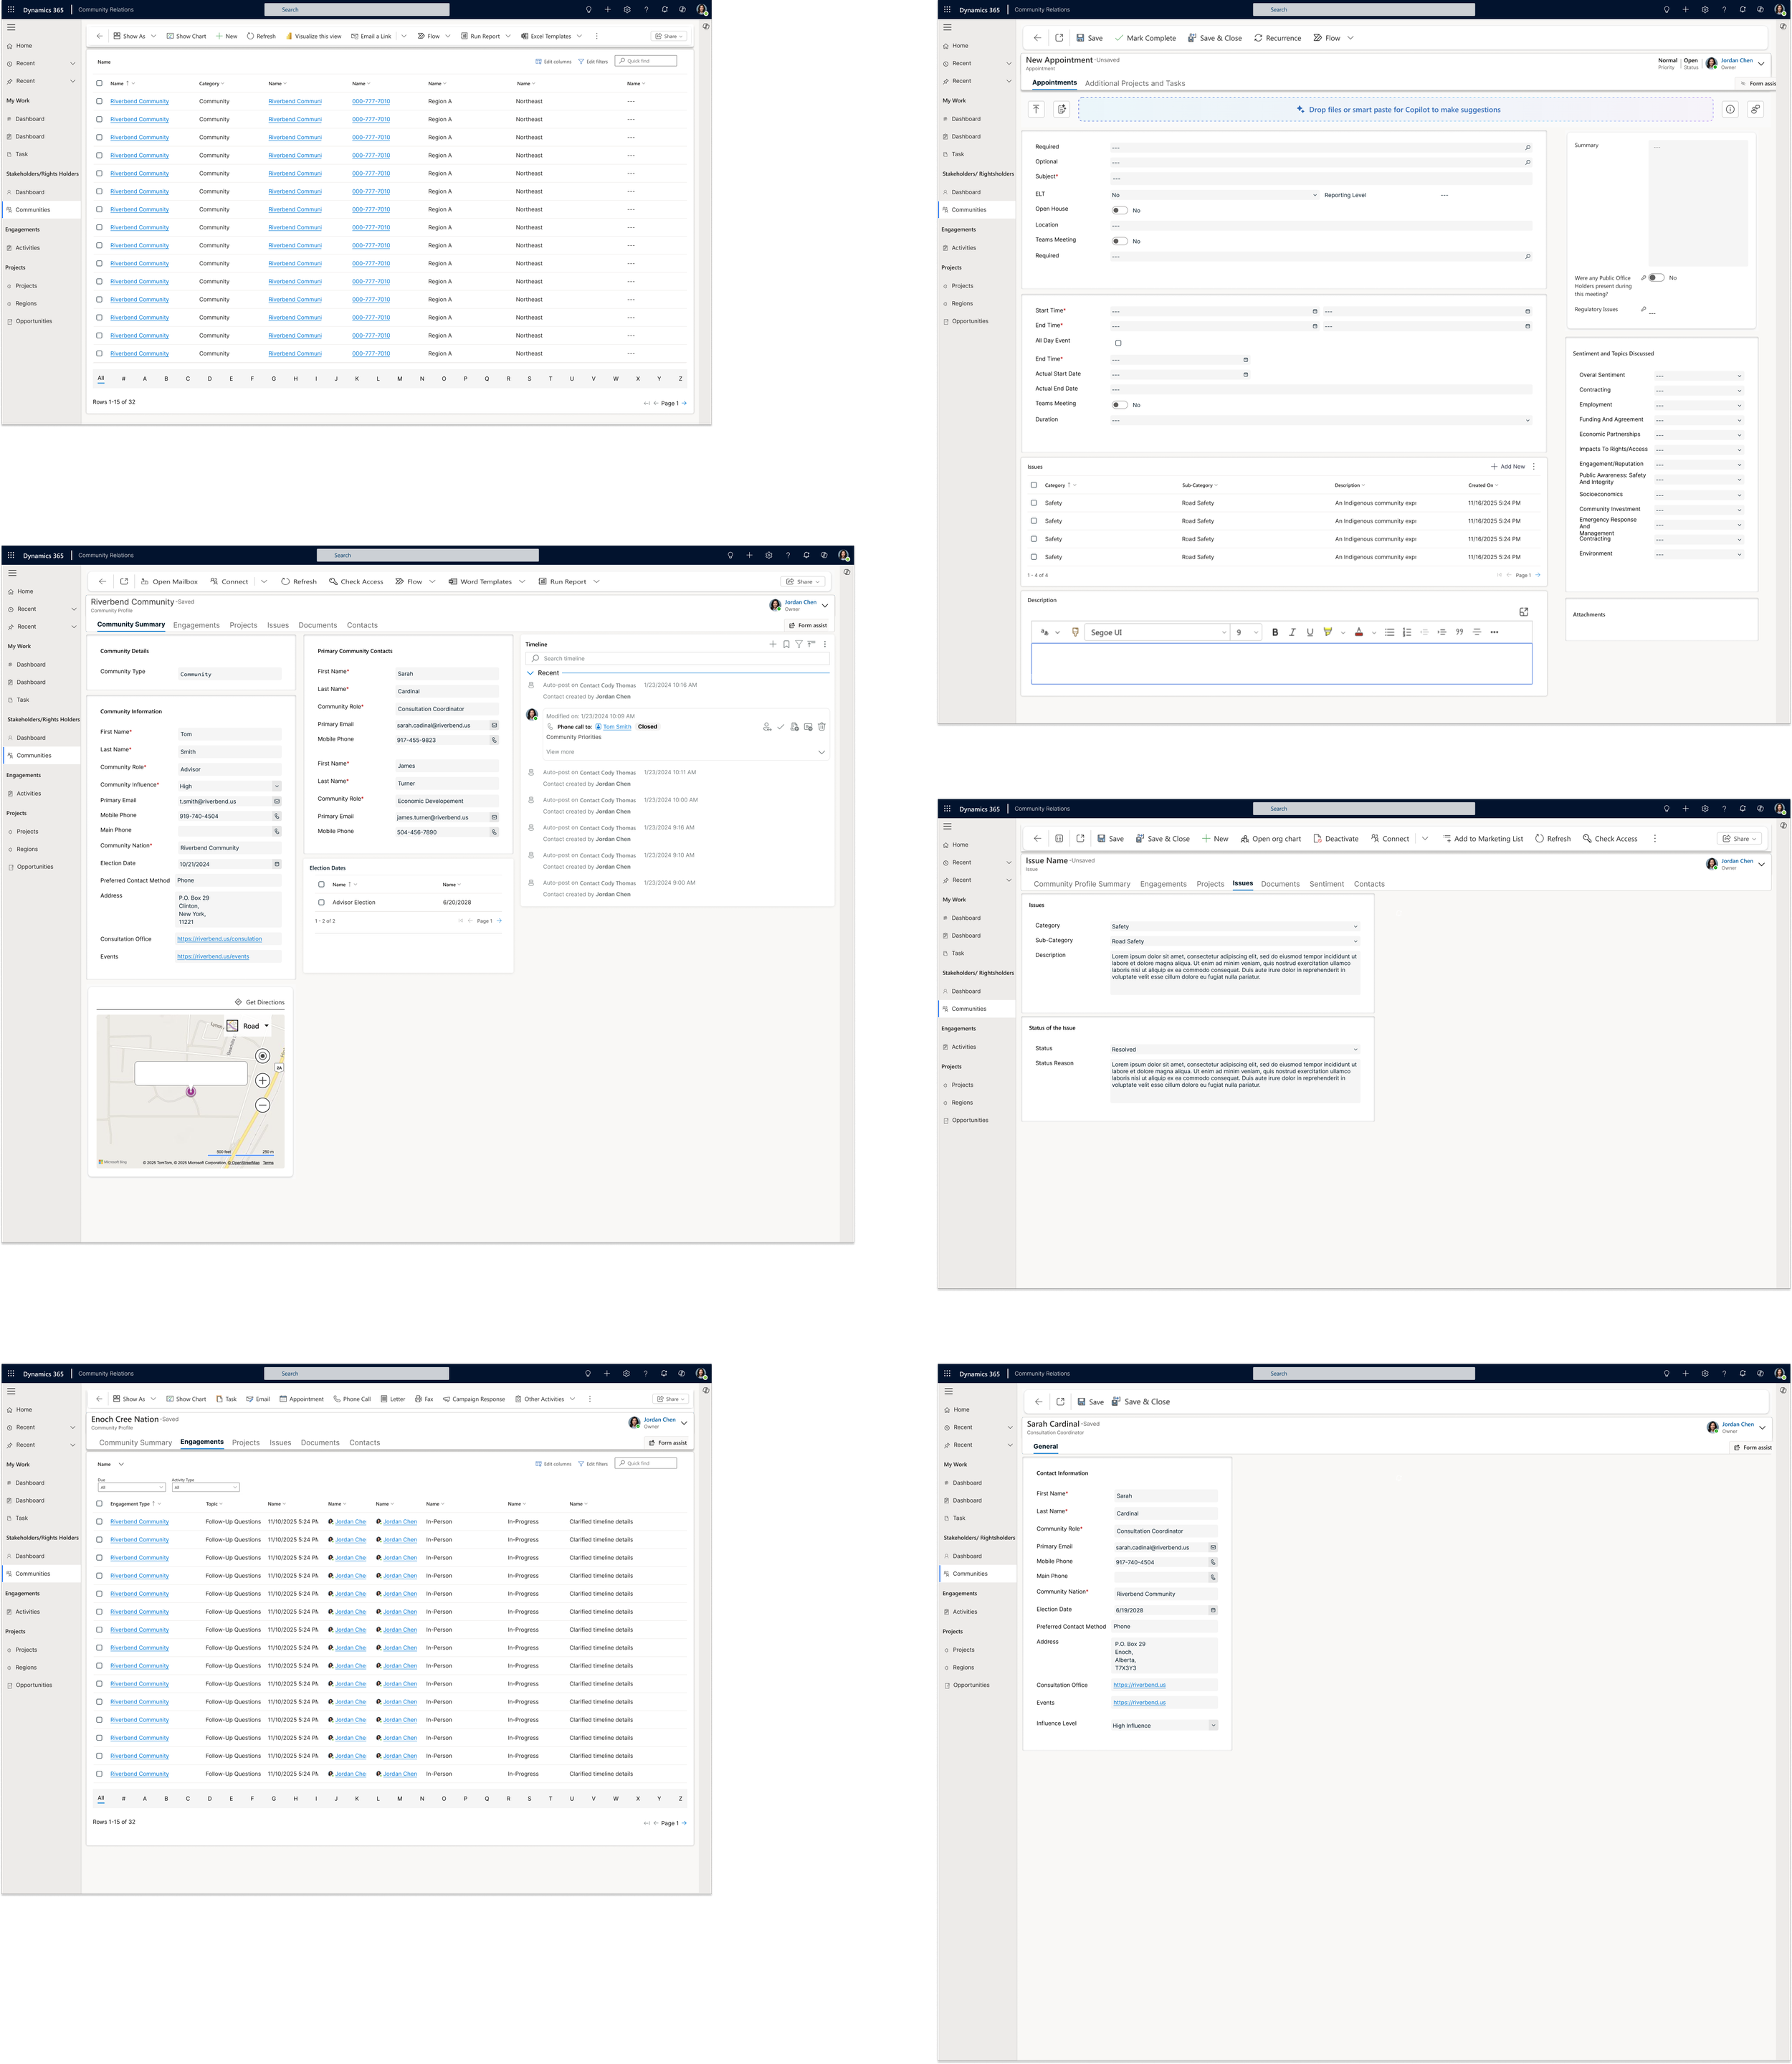Open Engagements tab on Riverbend Community form
This screenshot has height=2064, width=1792.
196,625
